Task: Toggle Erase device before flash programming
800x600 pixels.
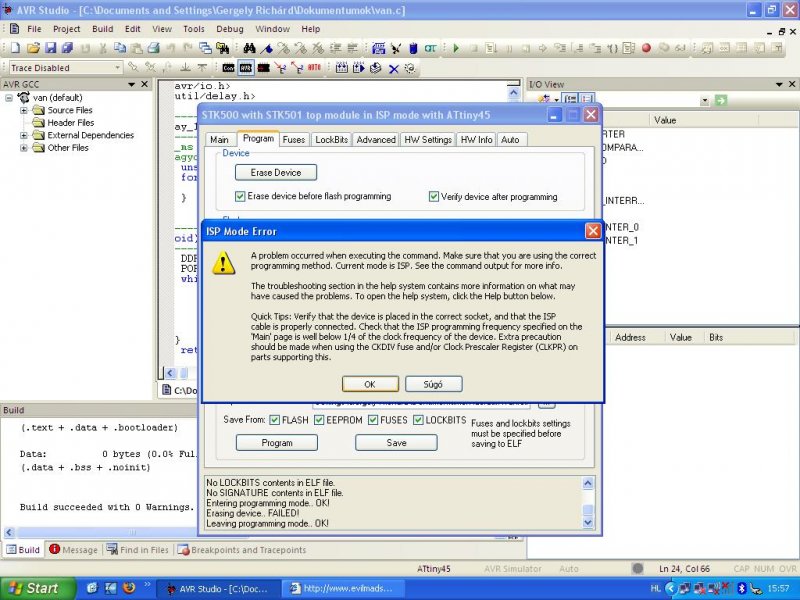Action: point(240,196)
